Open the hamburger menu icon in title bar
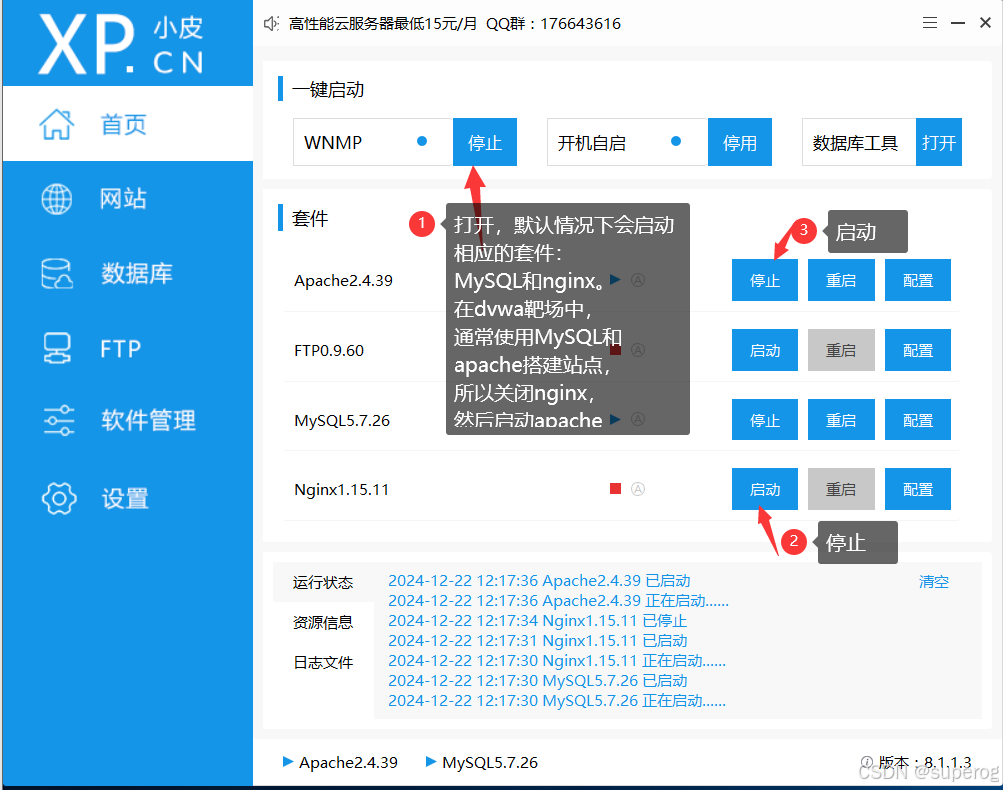 930,23
